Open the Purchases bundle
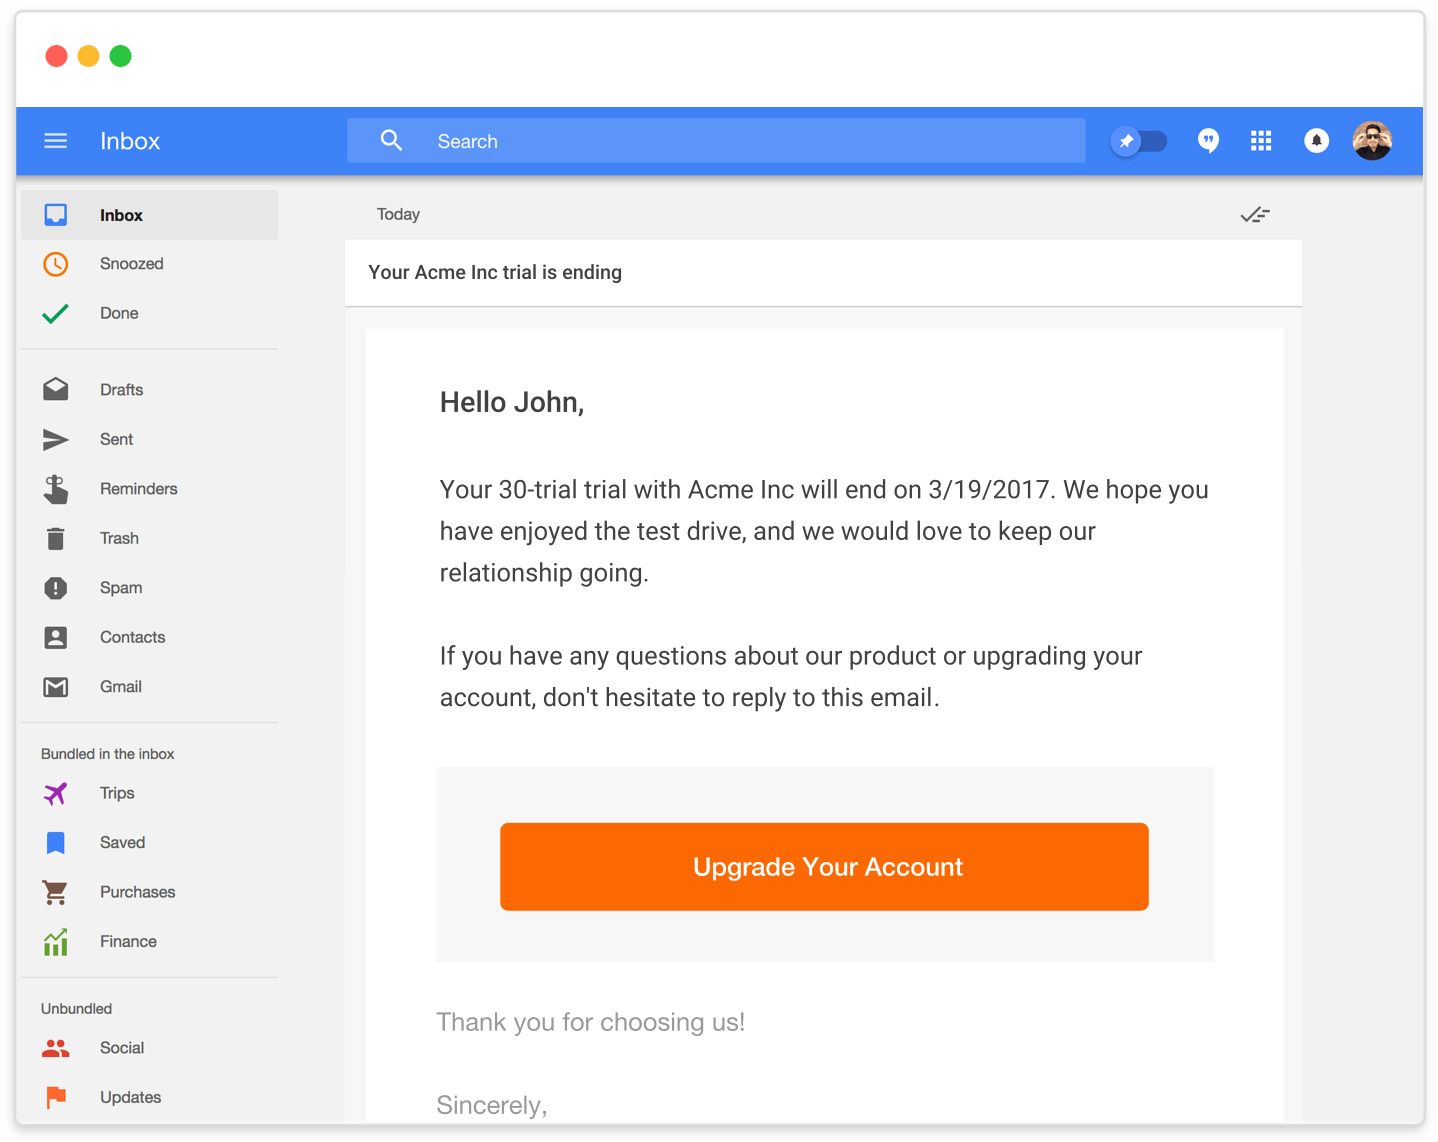 [x=137, y=892]
